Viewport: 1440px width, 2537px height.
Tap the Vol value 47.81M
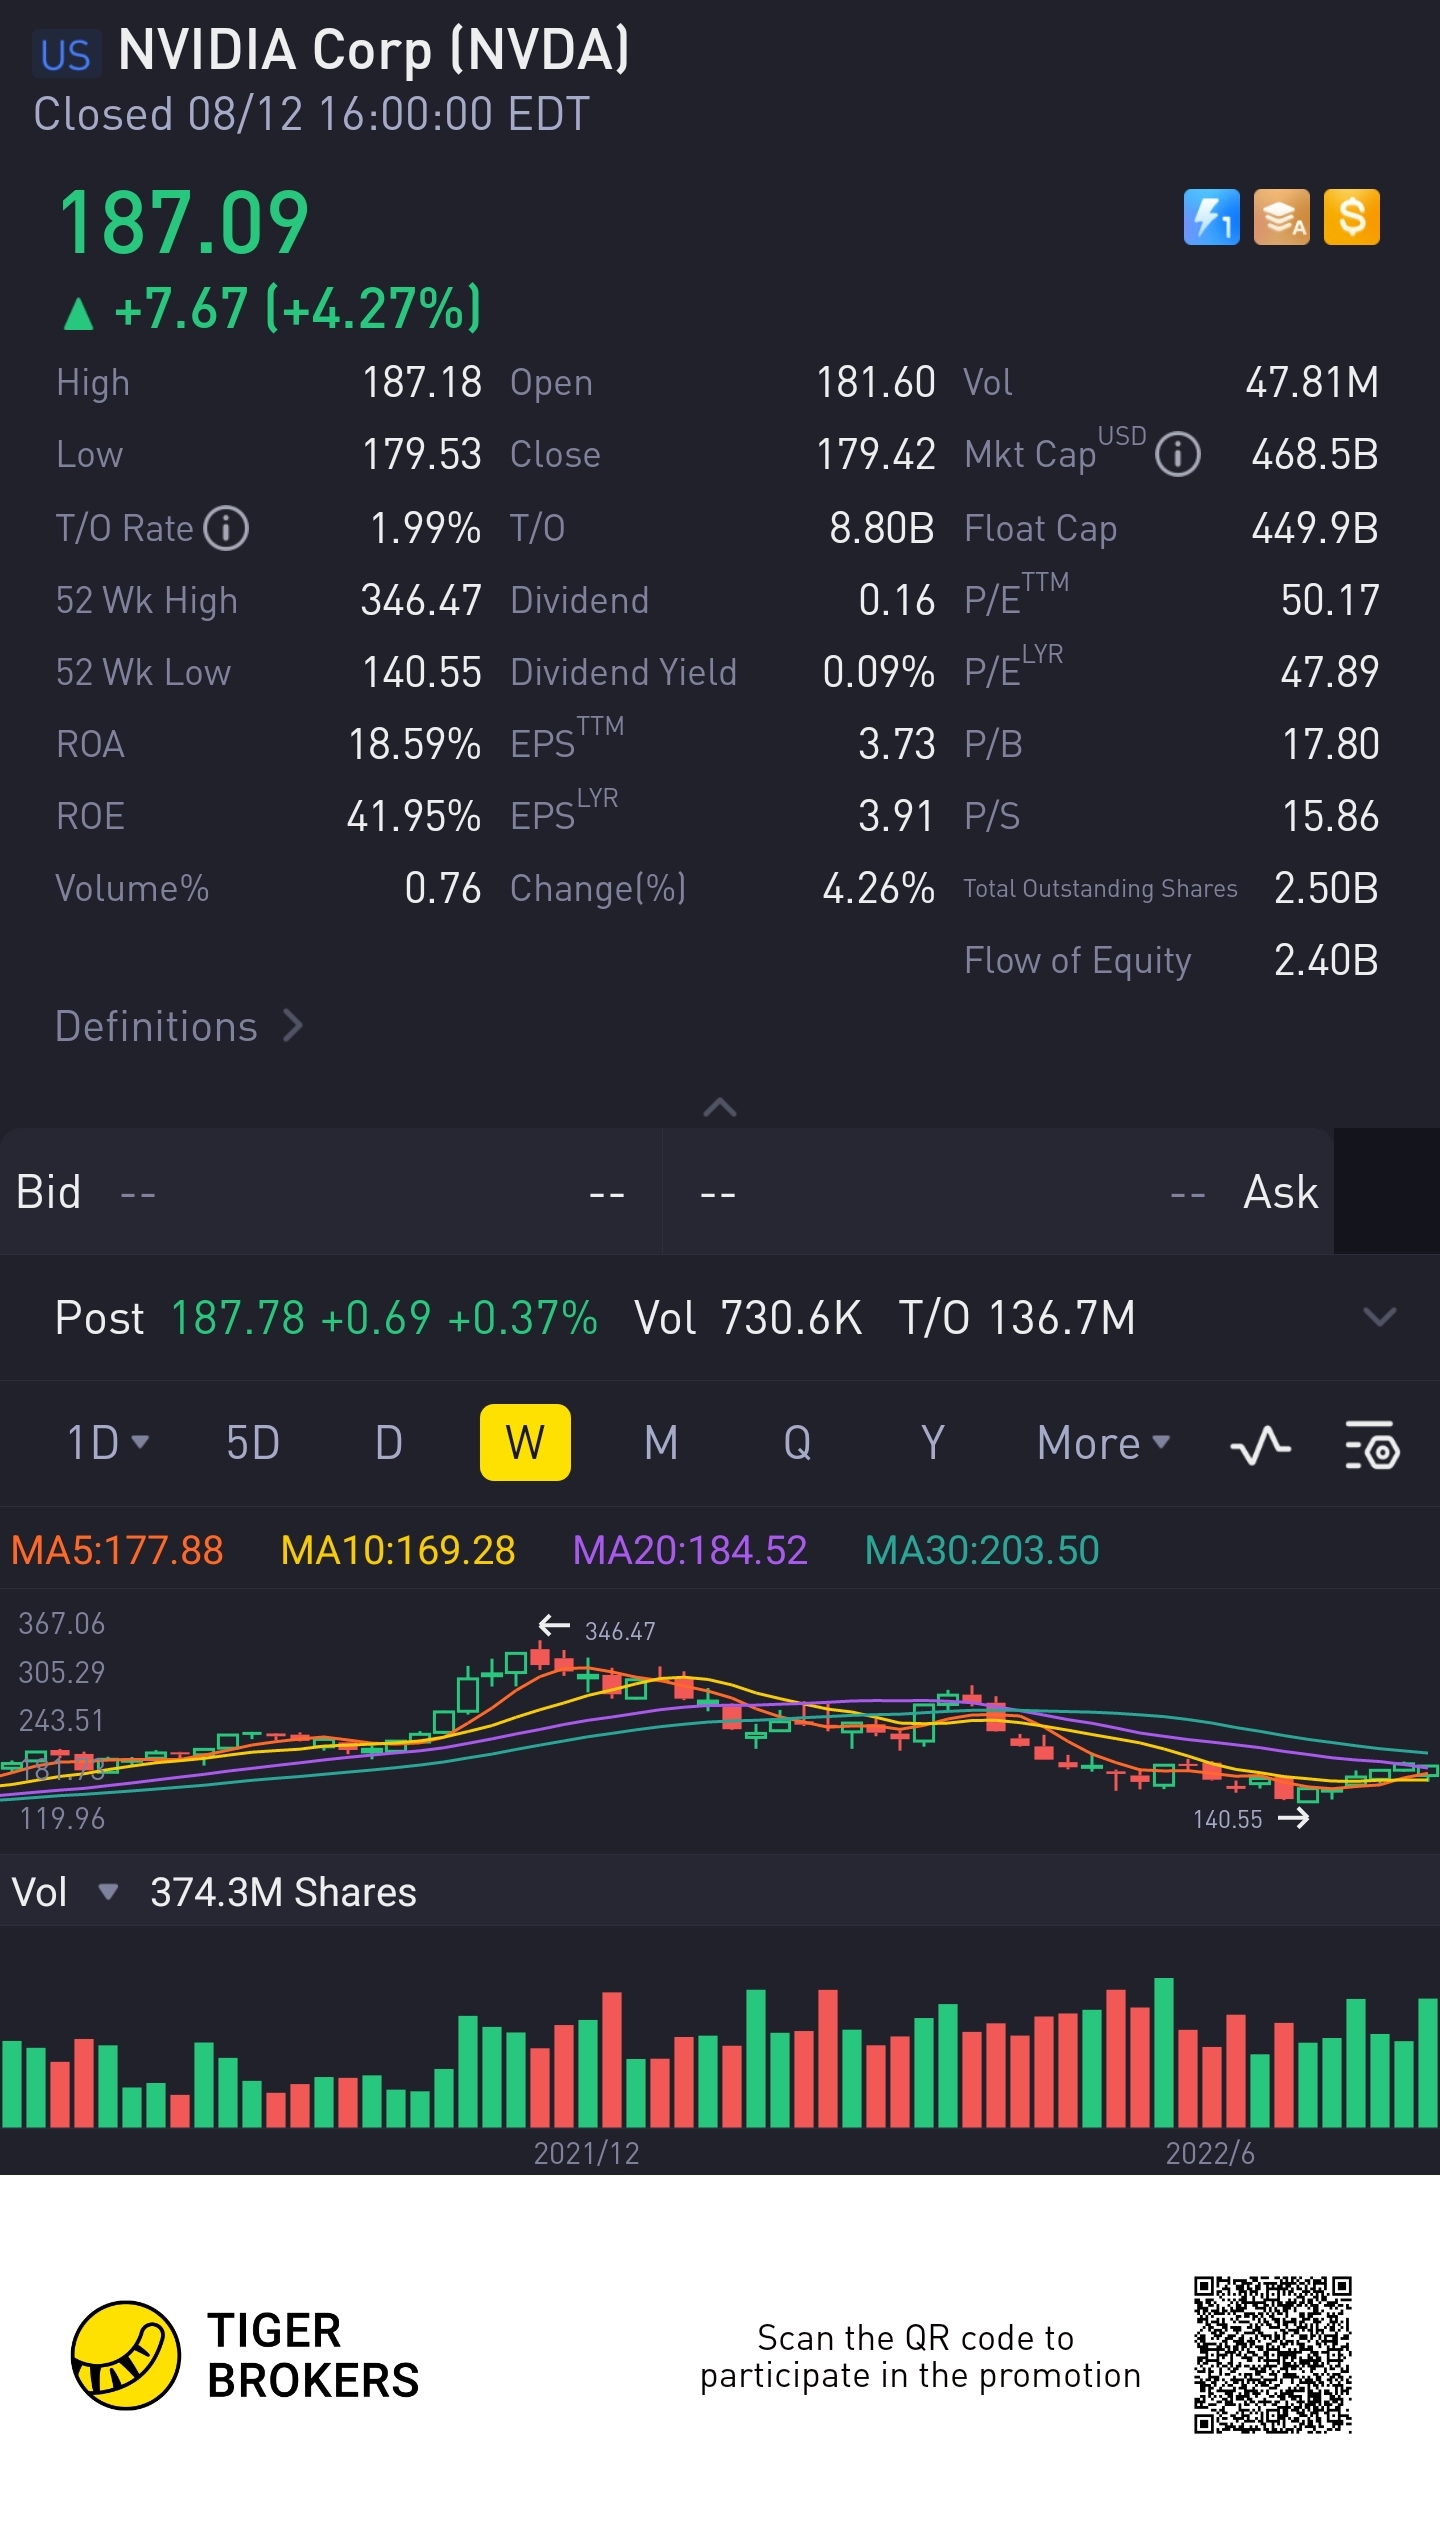1312,382
